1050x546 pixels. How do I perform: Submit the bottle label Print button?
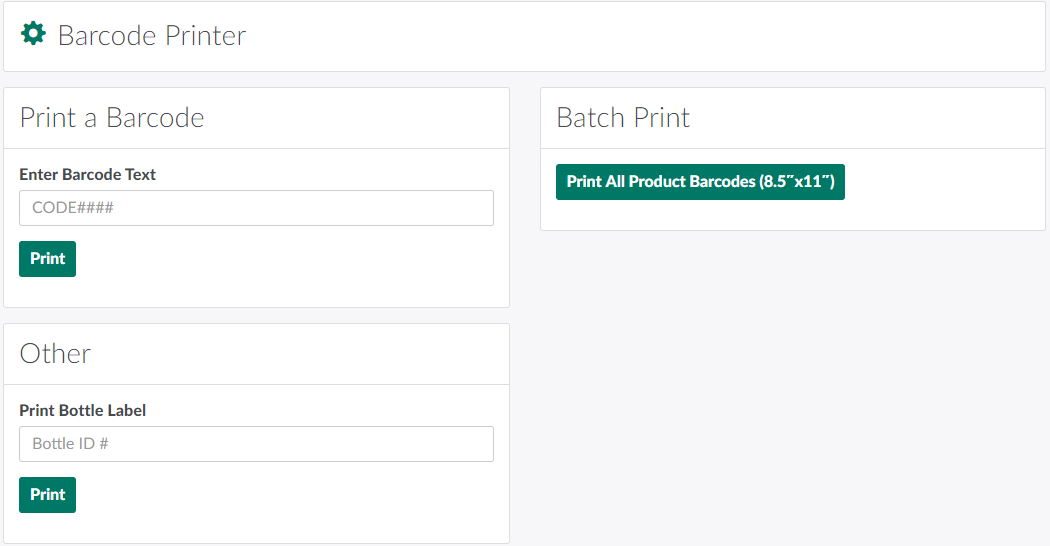[47, 495]
